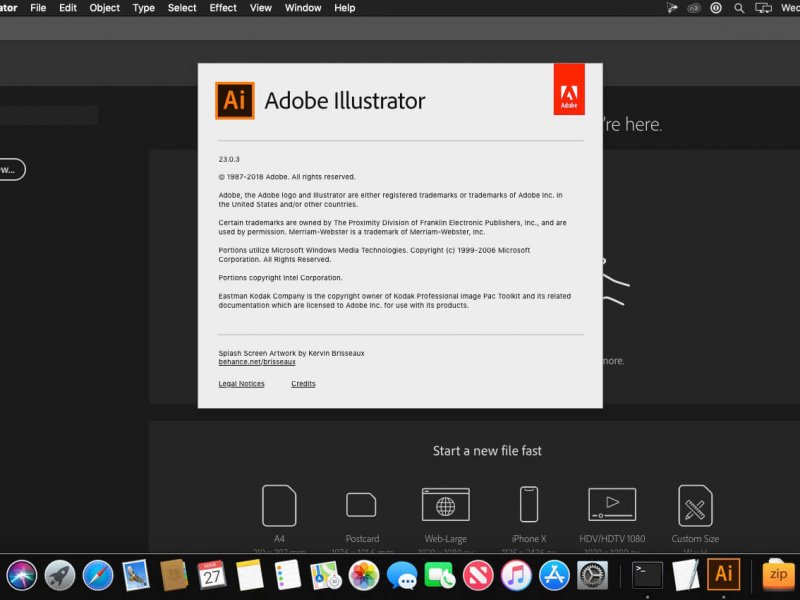800x600 pixels.
Task: Open News from the Dock
Action: tap(478, 575)
